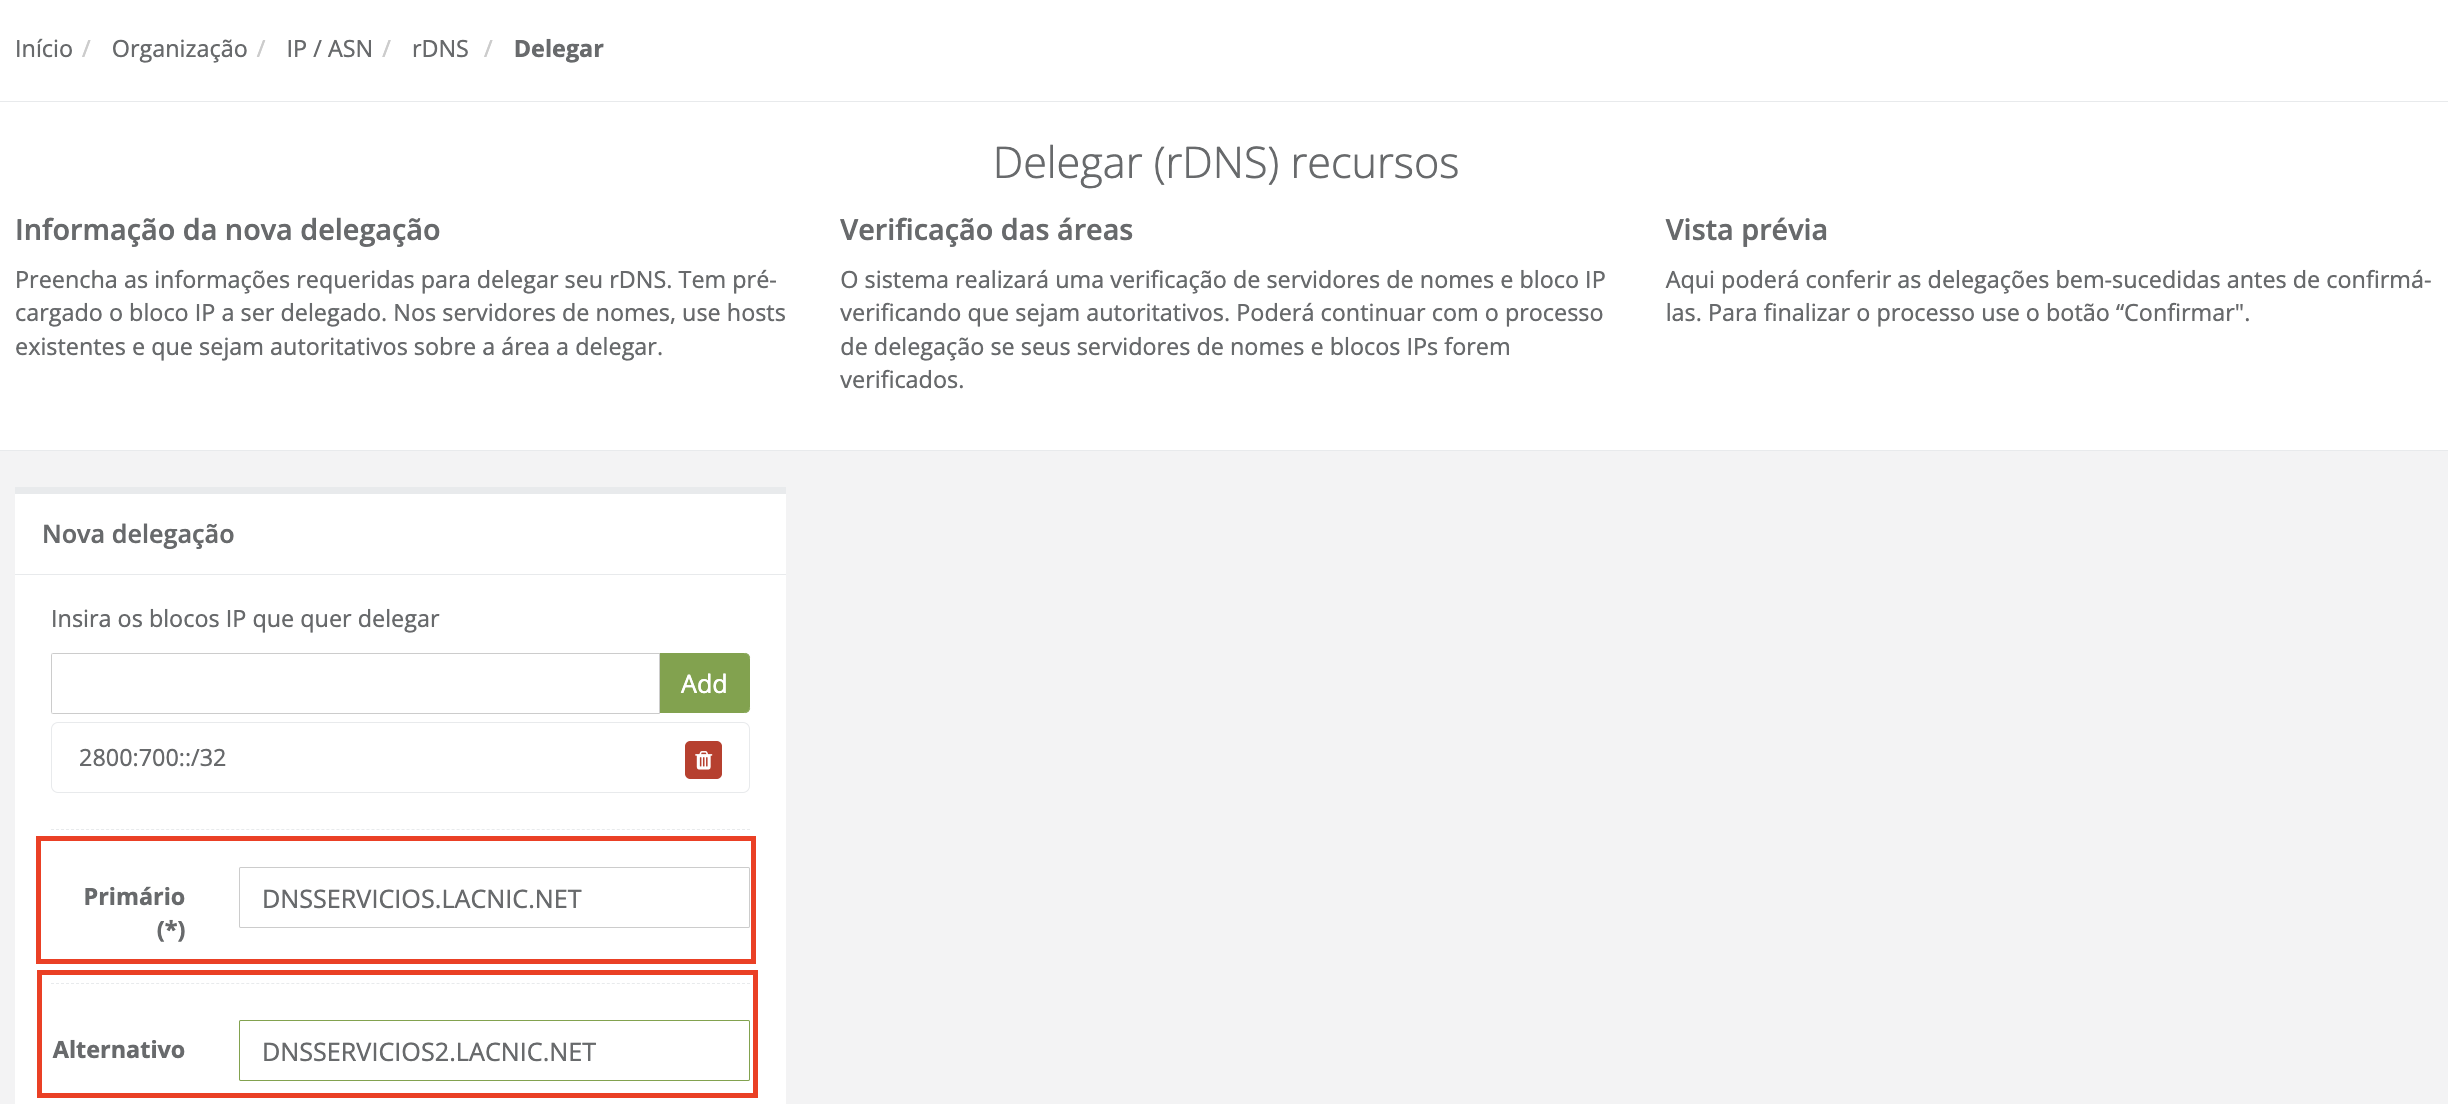
Task: Click the Primário name server field
Action: tap(493, 898)
